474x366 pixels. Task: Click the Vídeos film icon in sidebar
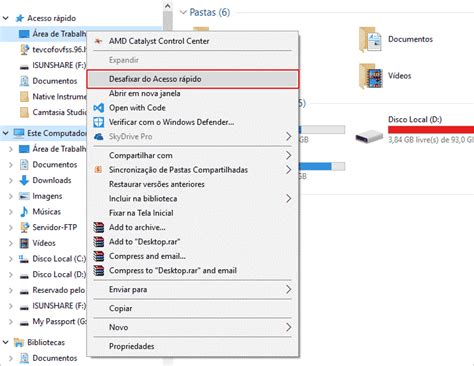coord(24,243)
